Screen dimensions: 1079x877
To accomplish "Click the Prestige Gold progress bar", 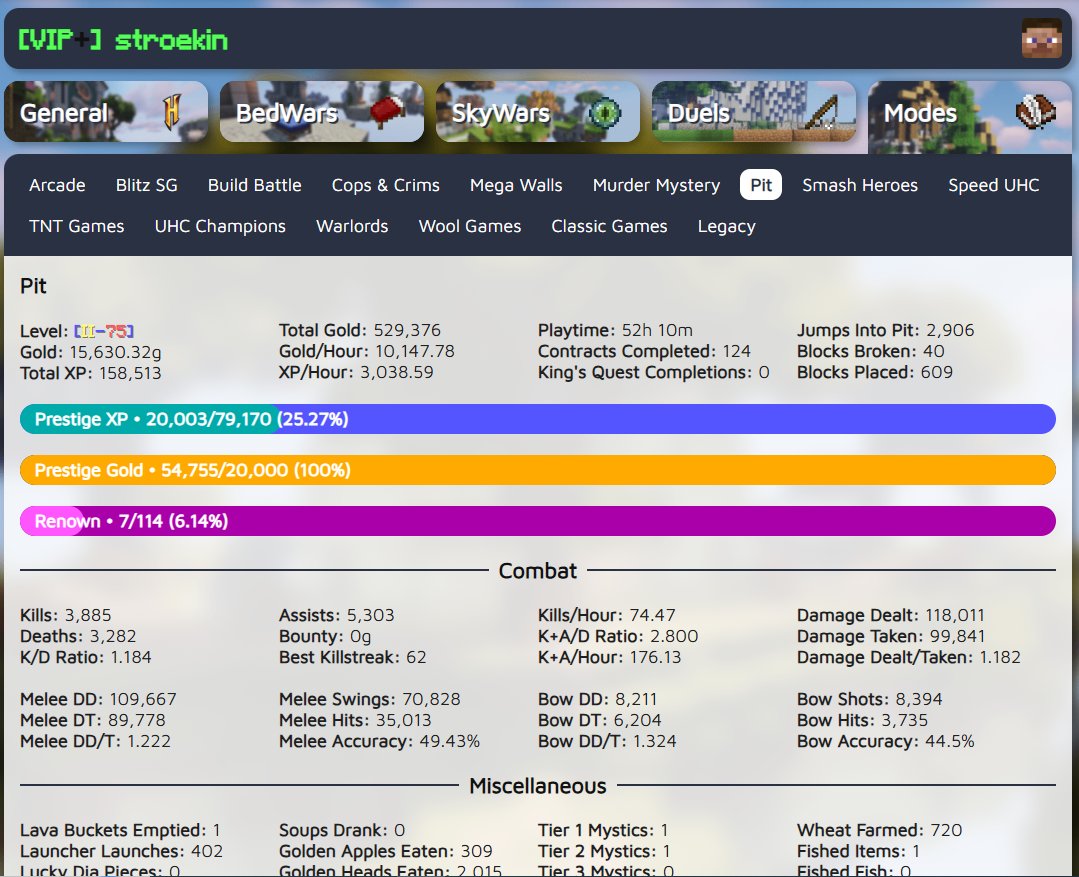I will 538,470.
